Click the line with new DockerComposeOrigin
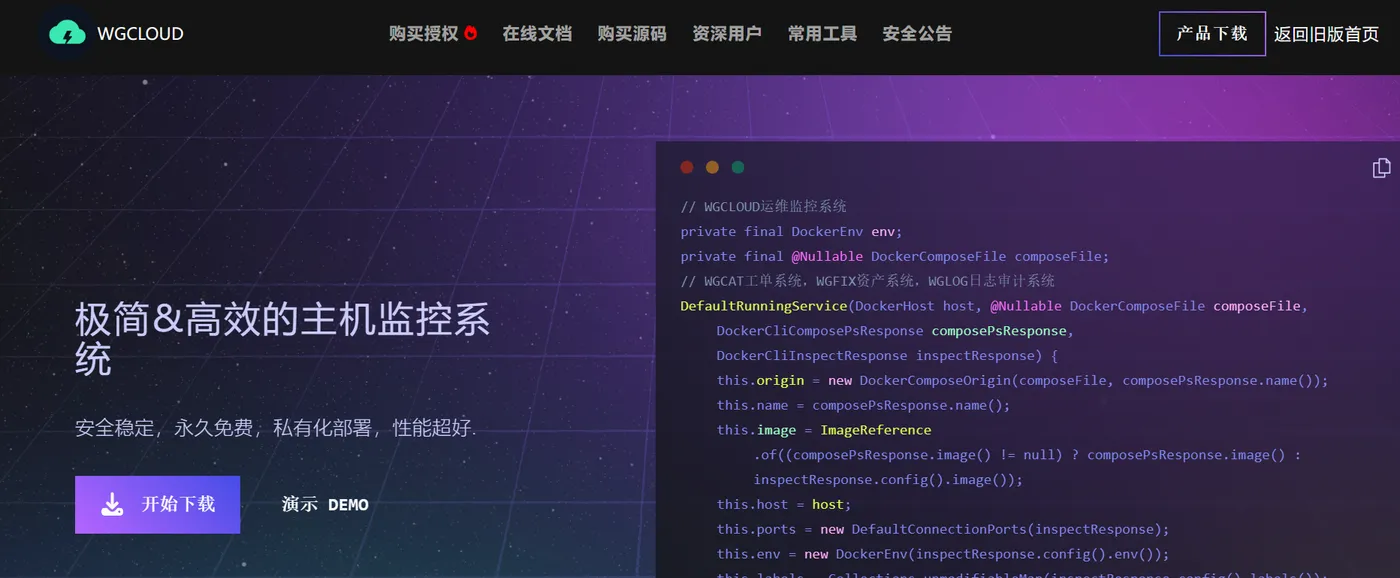Image resolution: width=1400 pixels, height=578 pixels. 1022,380
